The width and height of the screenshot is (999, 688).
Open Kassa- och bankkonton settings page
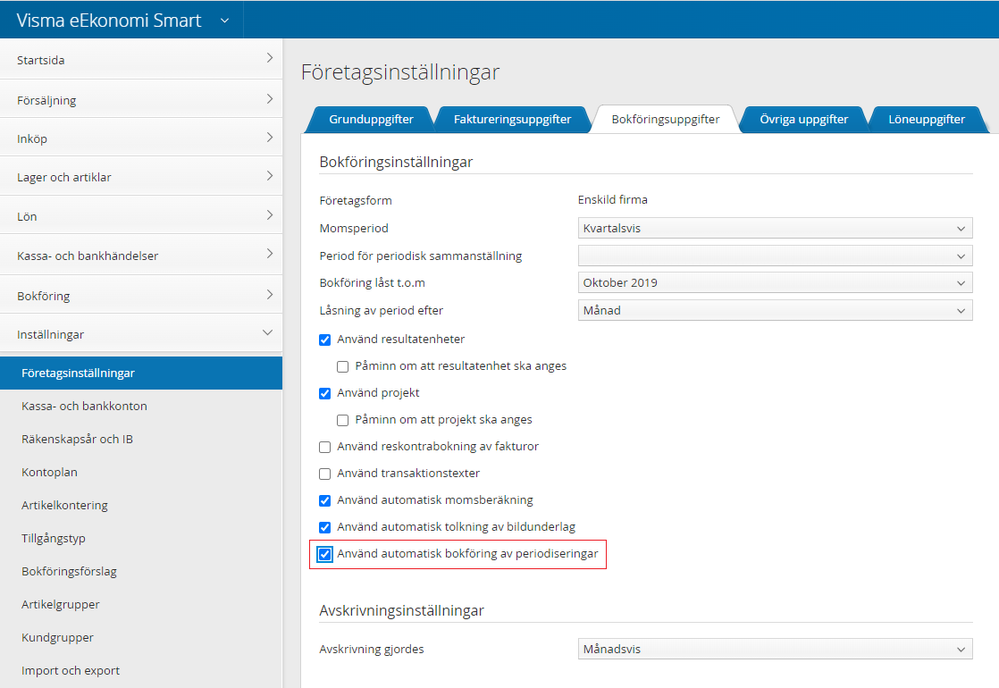pyautogui.click(x=84, y=406)
